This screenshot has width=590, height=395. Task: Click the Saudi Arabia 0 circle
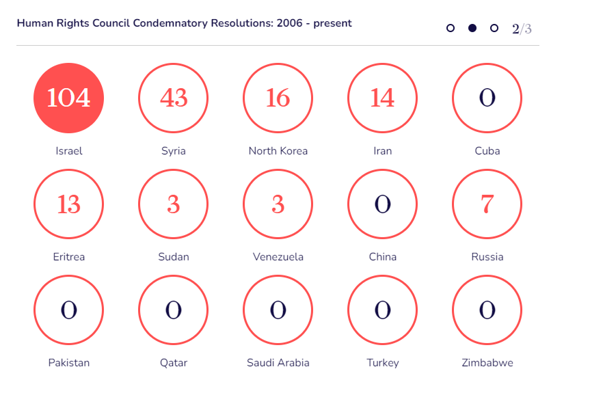(x=278, y=310)
